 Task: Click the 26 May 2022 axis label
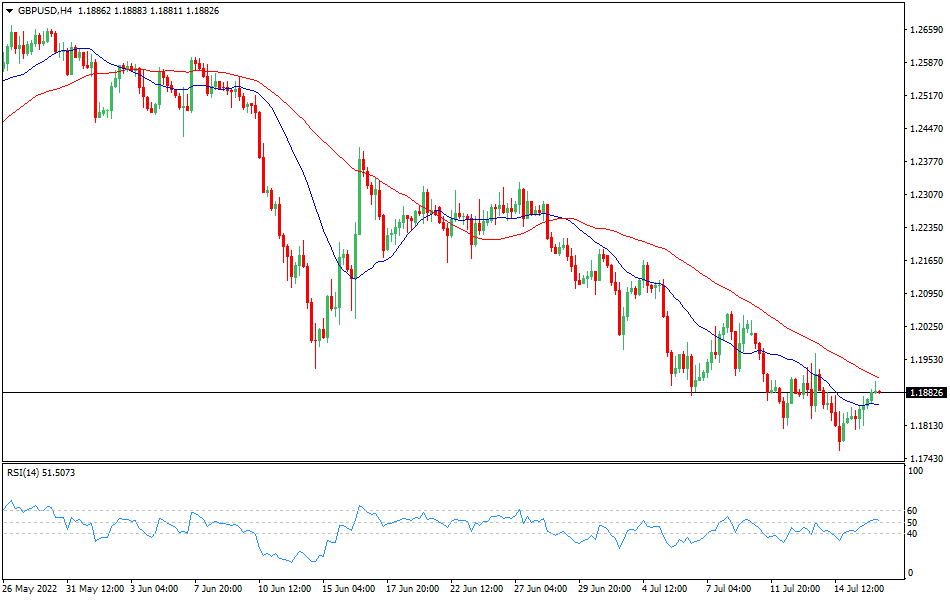point(32,590)
